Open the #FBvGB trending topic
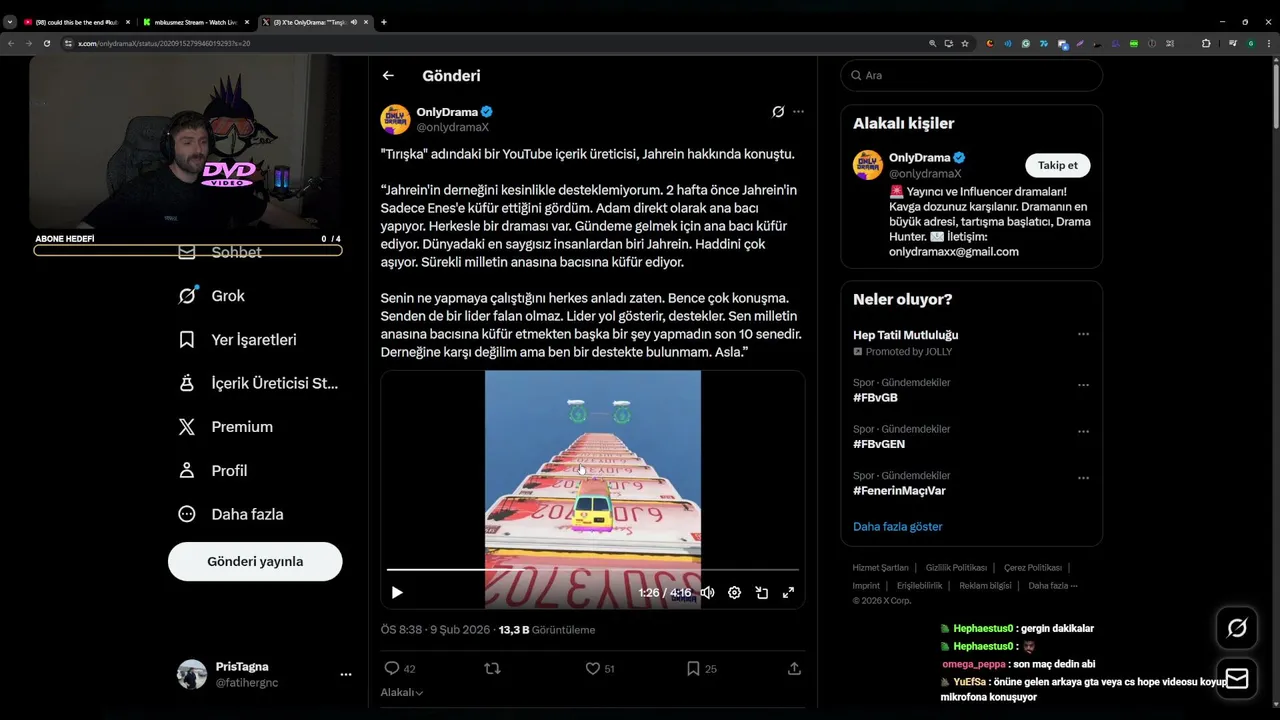Viewport: 1280px width, 720px height. [x=875, y=398]
